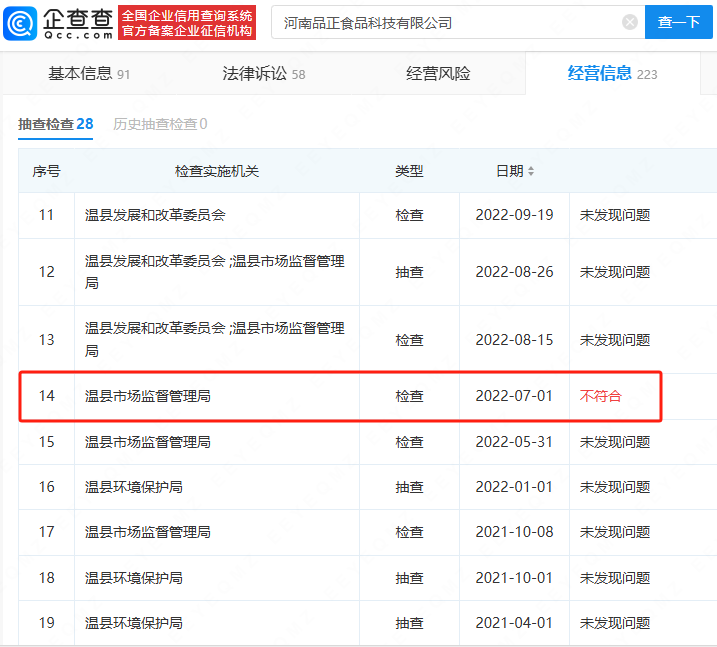This screenshot has width=717, height=647.
Task: Sort the table by the 日期 sort arrows
Action: pyautogui.click(x=531, y=172)
